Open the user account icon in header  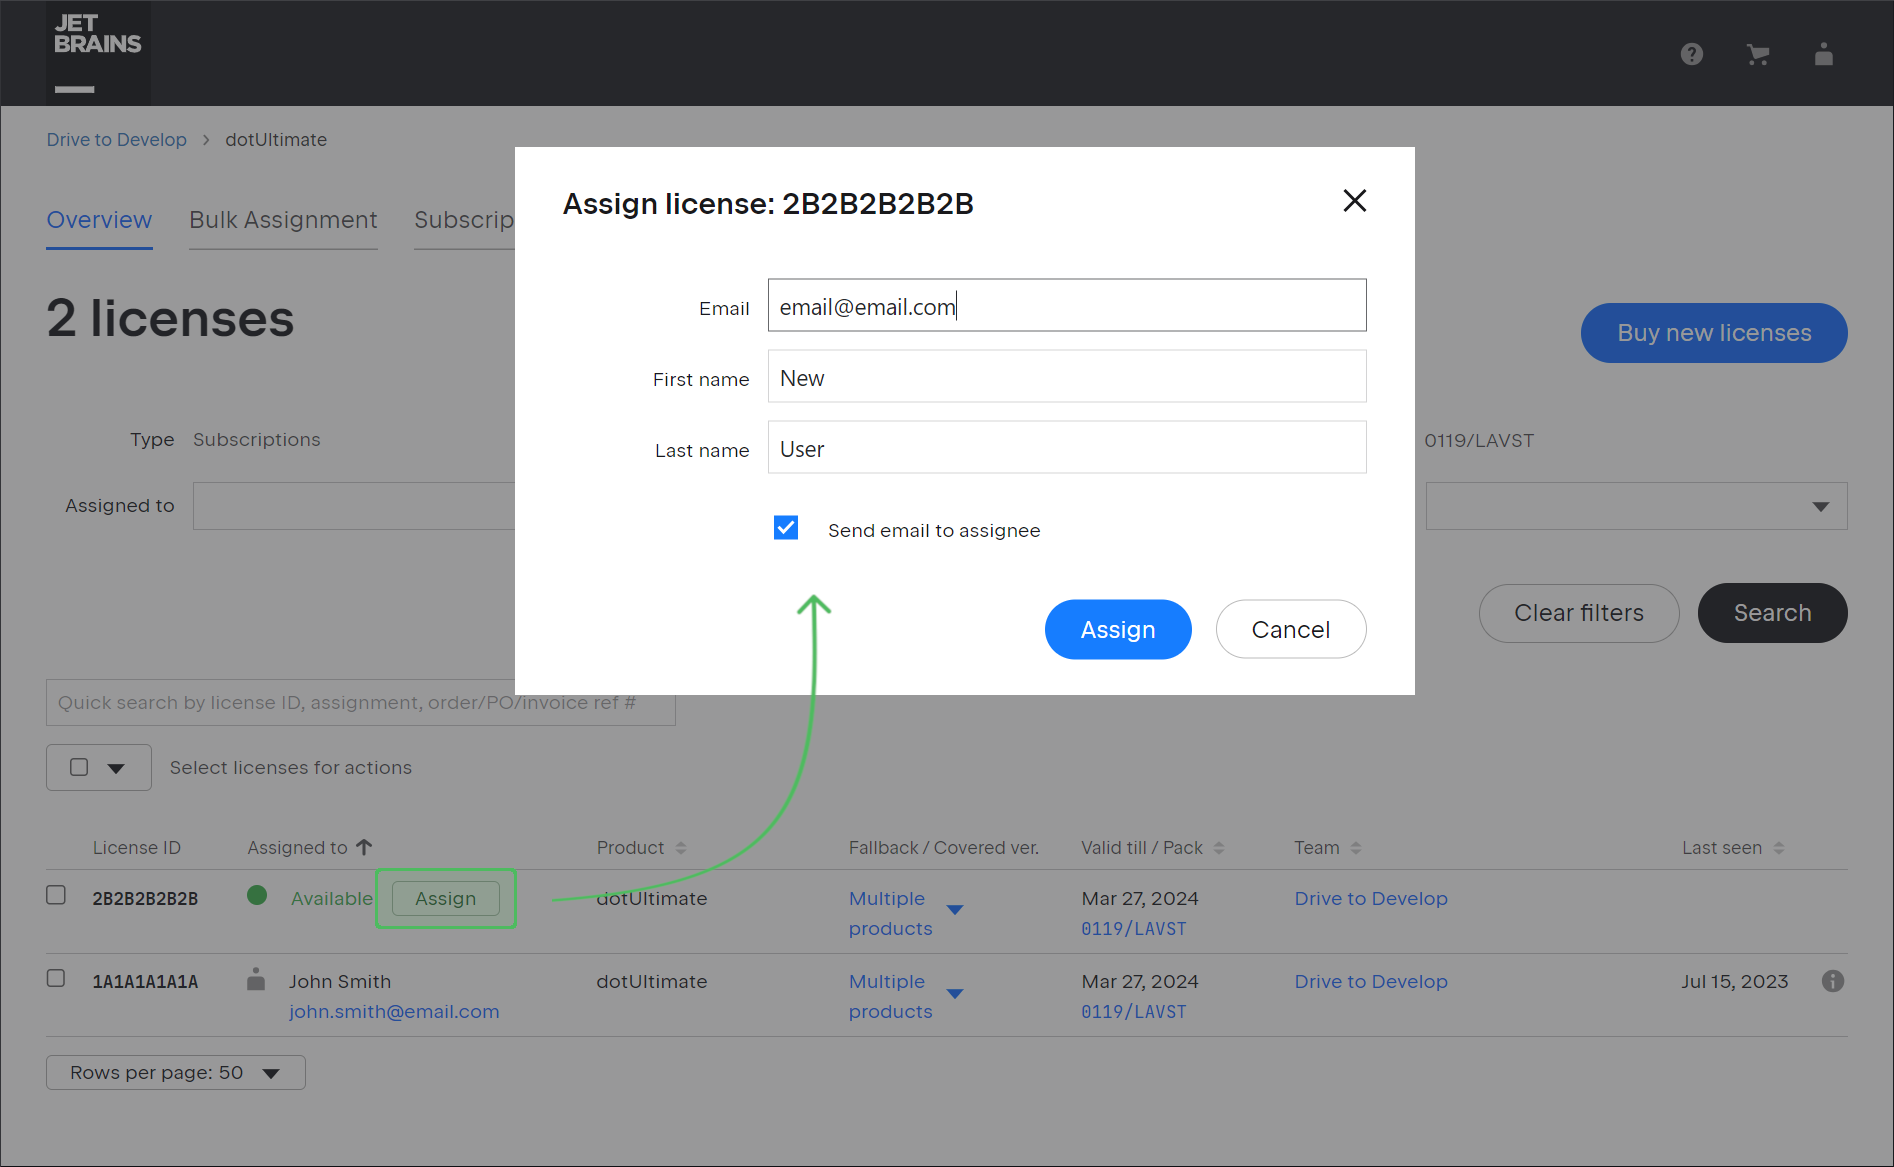(1824, 54)
